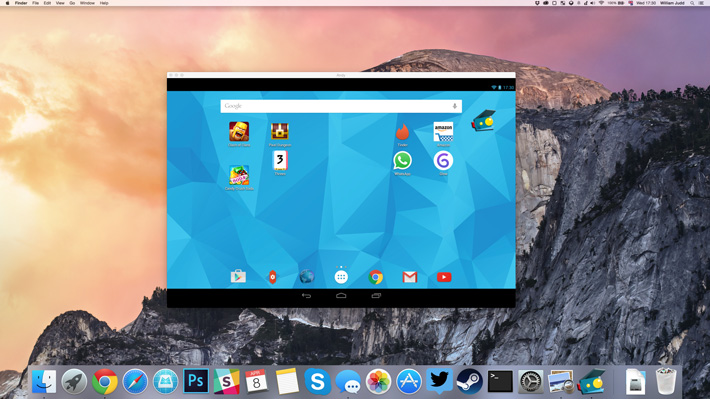
Task: Open the Mailbox app in the dock
Action: 165,381
